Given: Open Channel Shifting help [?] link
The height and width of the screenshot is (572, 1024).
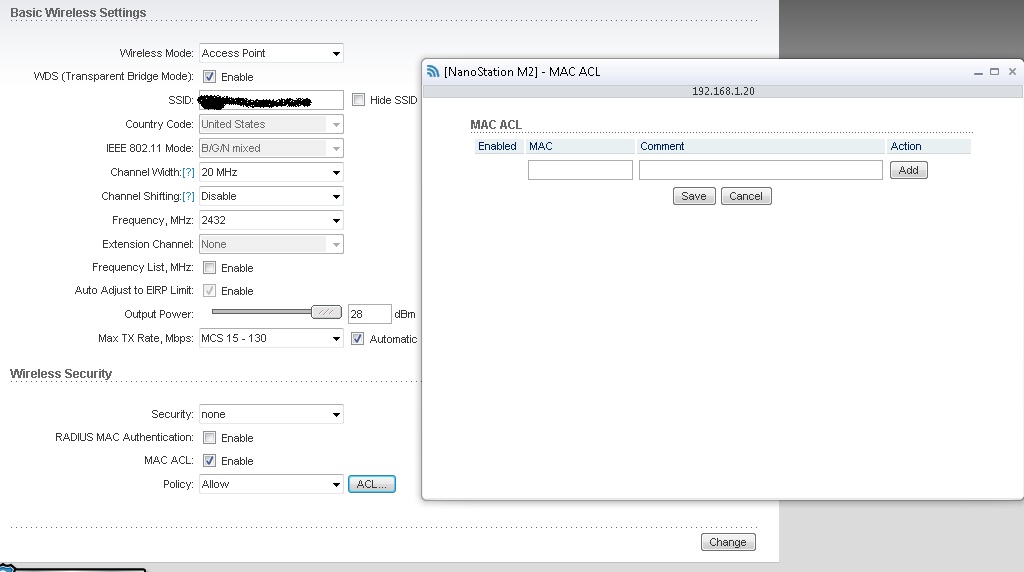Looking at the screenshot, I should [188, 196].
